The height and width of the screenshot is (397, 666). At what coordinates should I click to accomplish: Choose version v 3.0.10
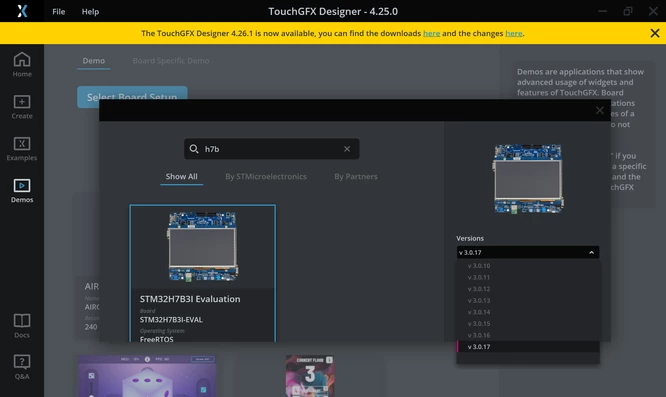click(528, 266)
